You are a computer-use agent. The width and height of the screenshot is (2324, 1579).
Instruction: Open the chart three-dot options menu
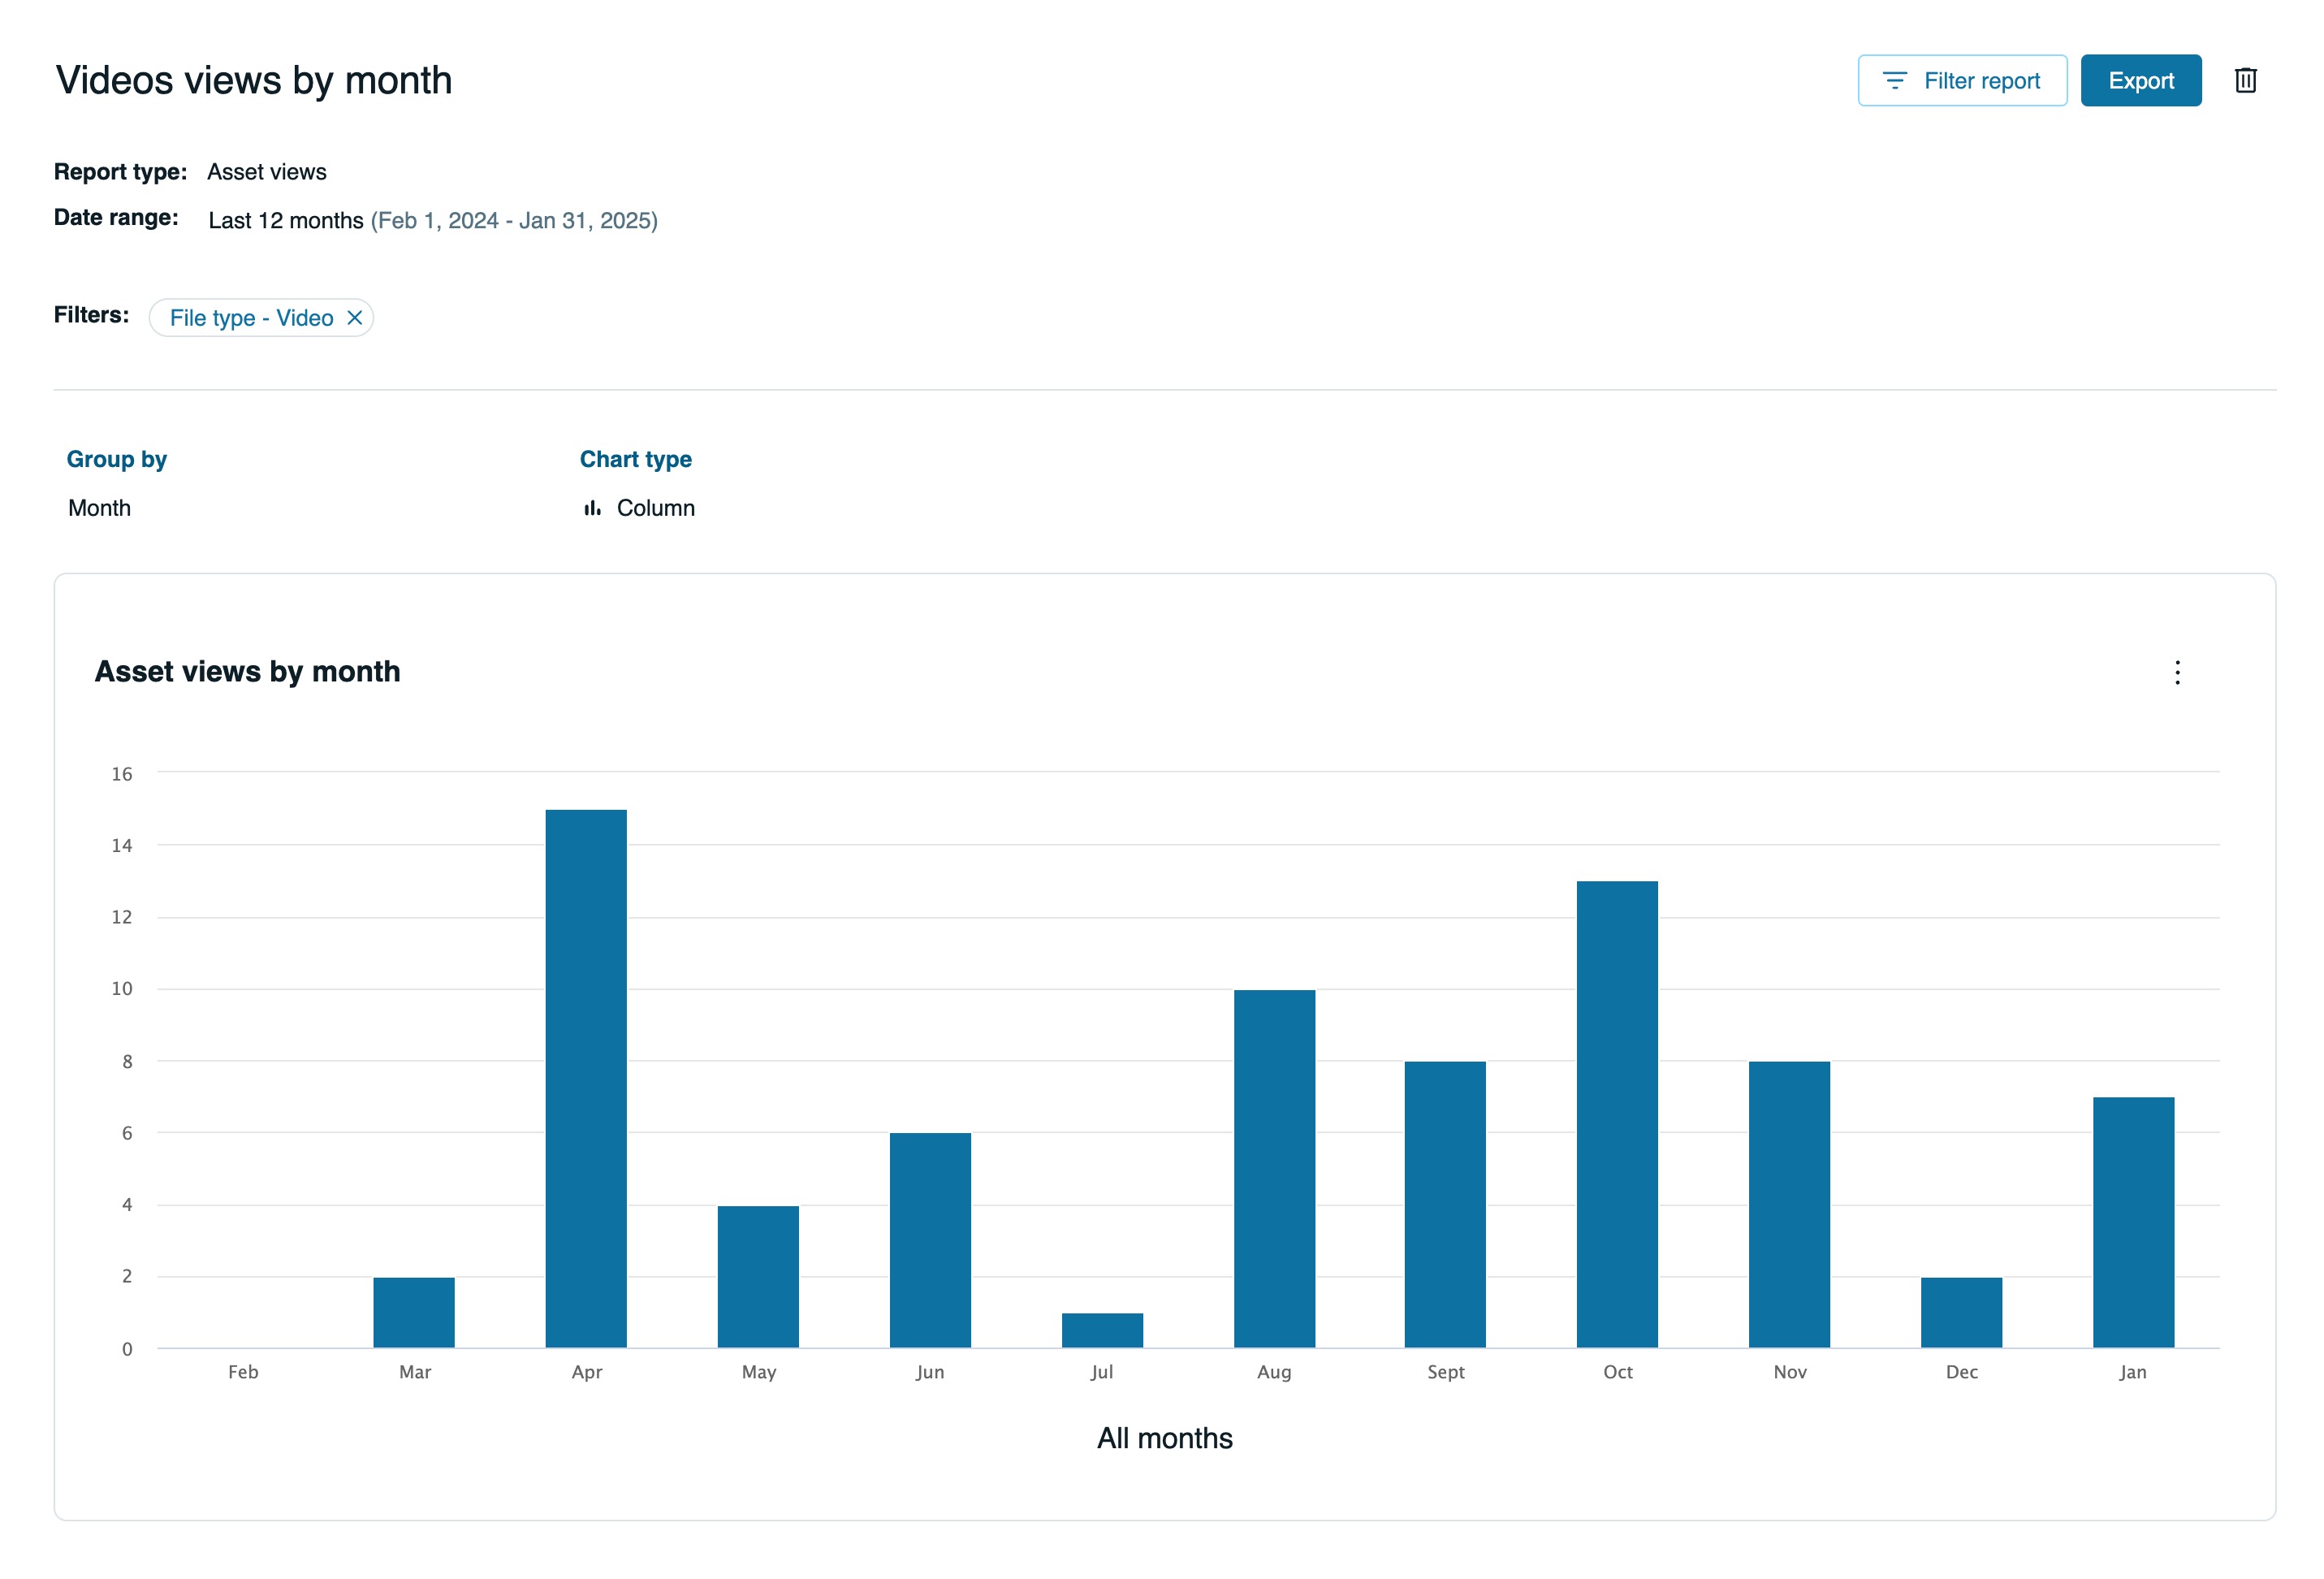2177,672
